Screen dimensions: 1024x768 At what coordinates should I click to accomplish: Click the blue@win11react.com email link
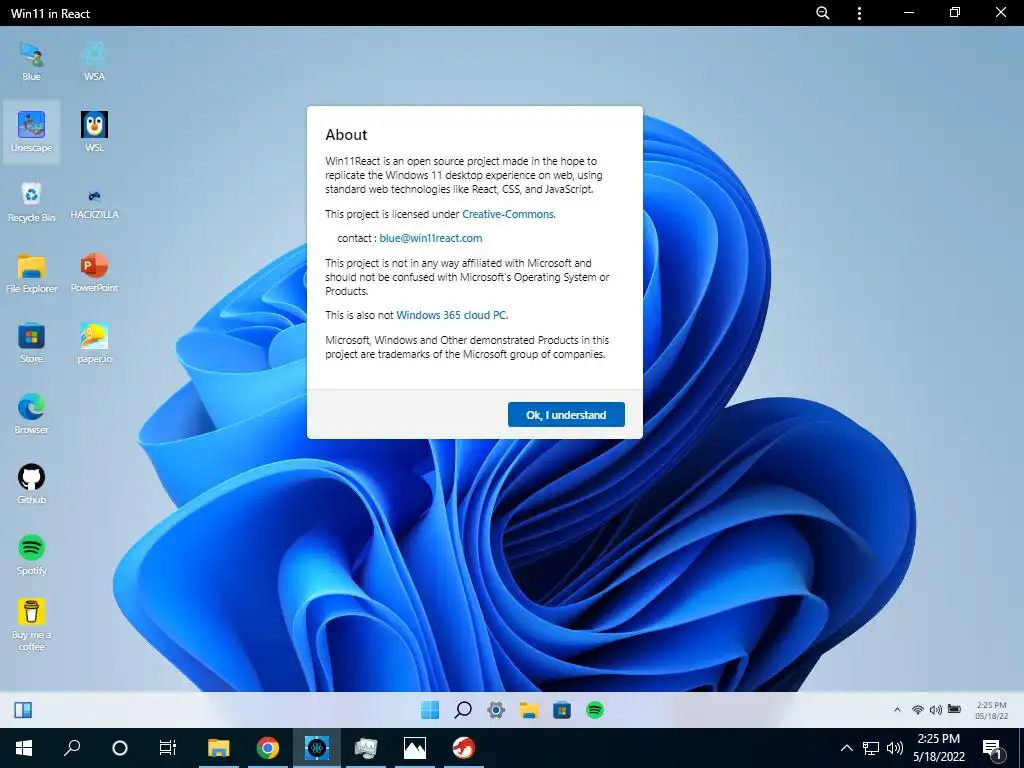click(431, 238)
